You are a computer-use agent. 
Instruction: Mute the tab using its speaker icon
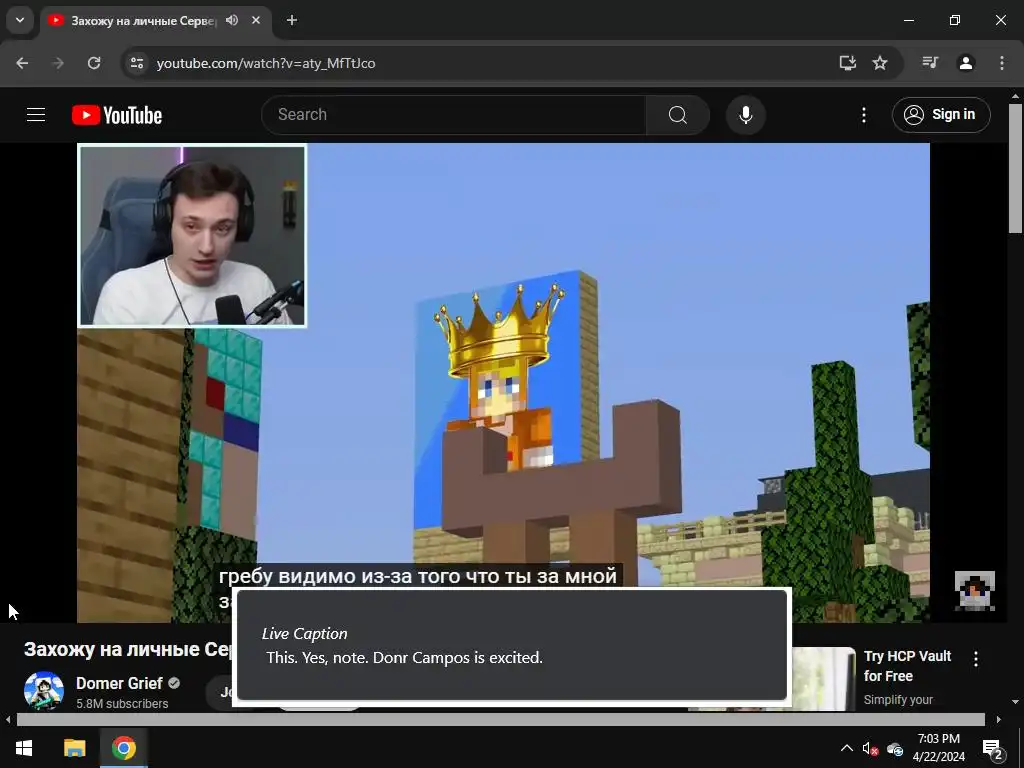[232, 20]
